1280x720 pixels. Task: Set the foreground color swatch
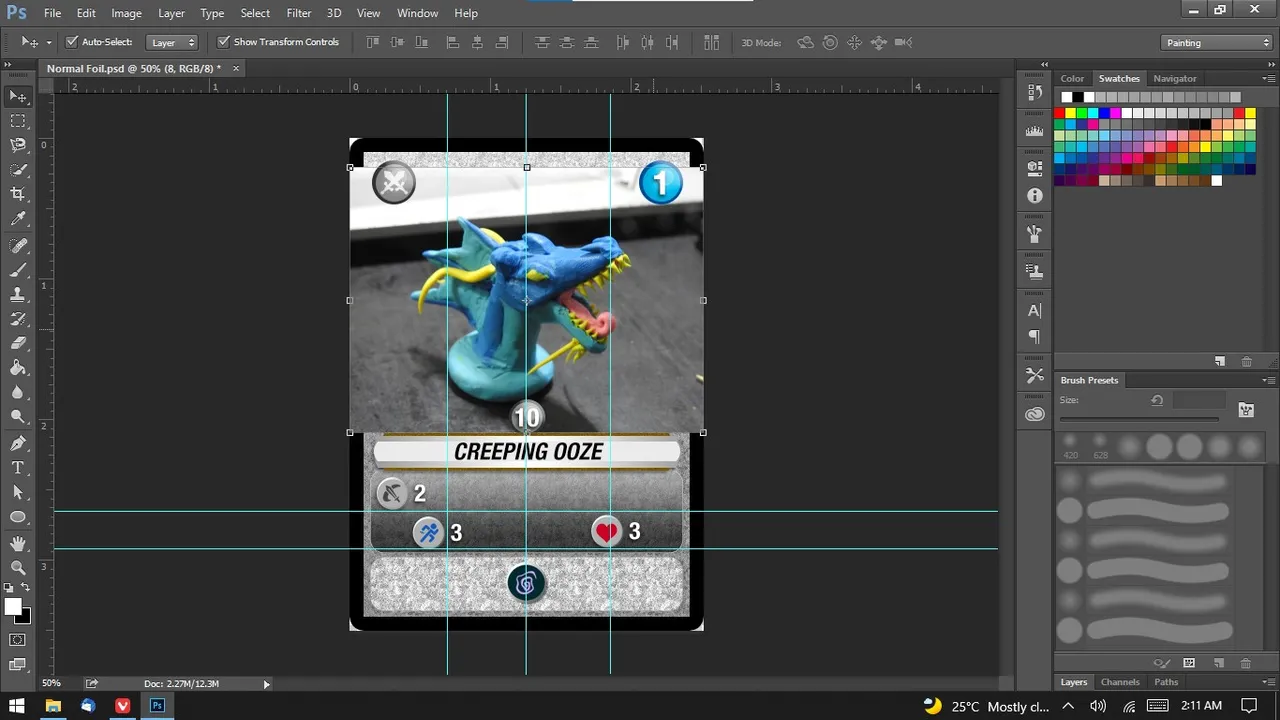point(12,607)
